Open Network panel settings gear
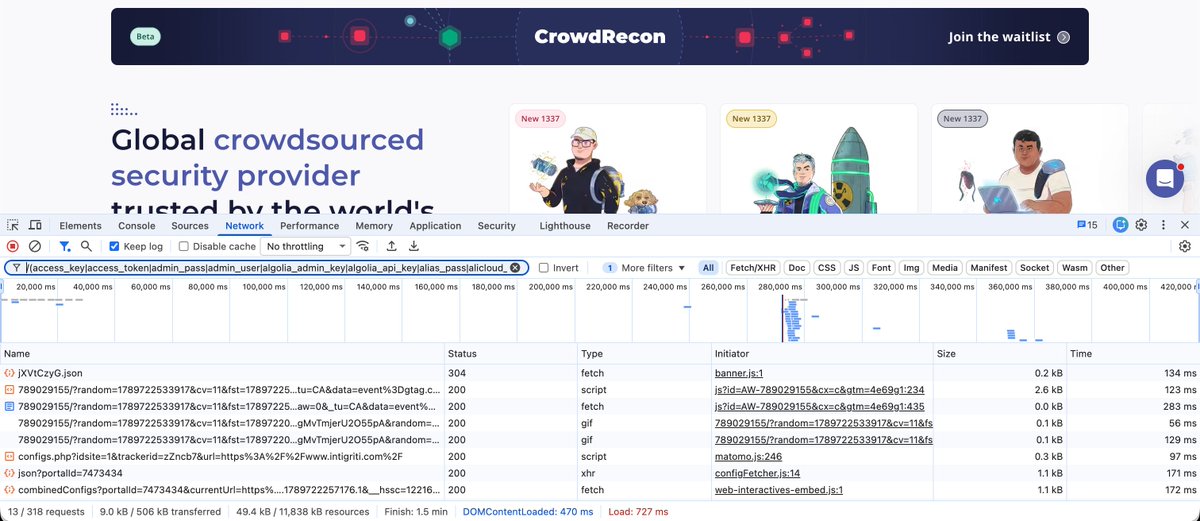Image resolution: width=1200 pixels, height=521 pixels. pyautogui.click(x=1185, y=246)
